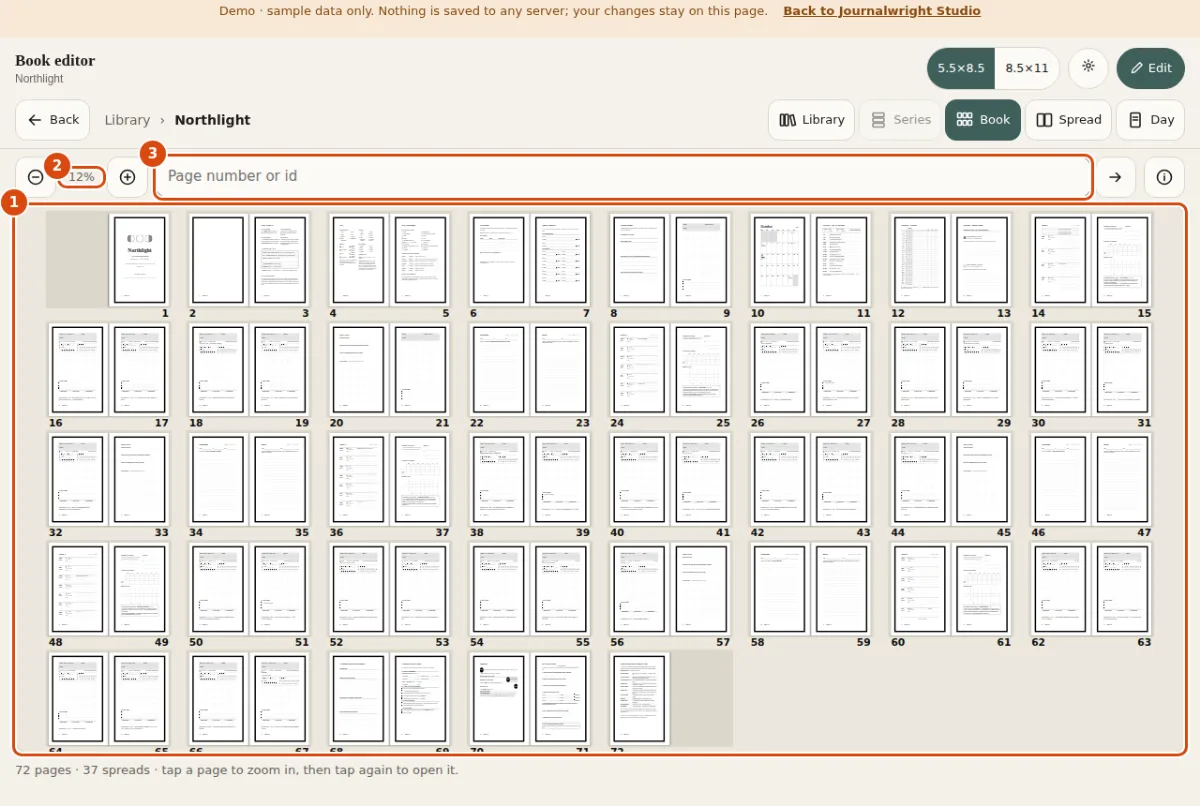Open page 7 thumbnail
Viewport: 1200px width, 806px height.
click(x=560, y=260)
